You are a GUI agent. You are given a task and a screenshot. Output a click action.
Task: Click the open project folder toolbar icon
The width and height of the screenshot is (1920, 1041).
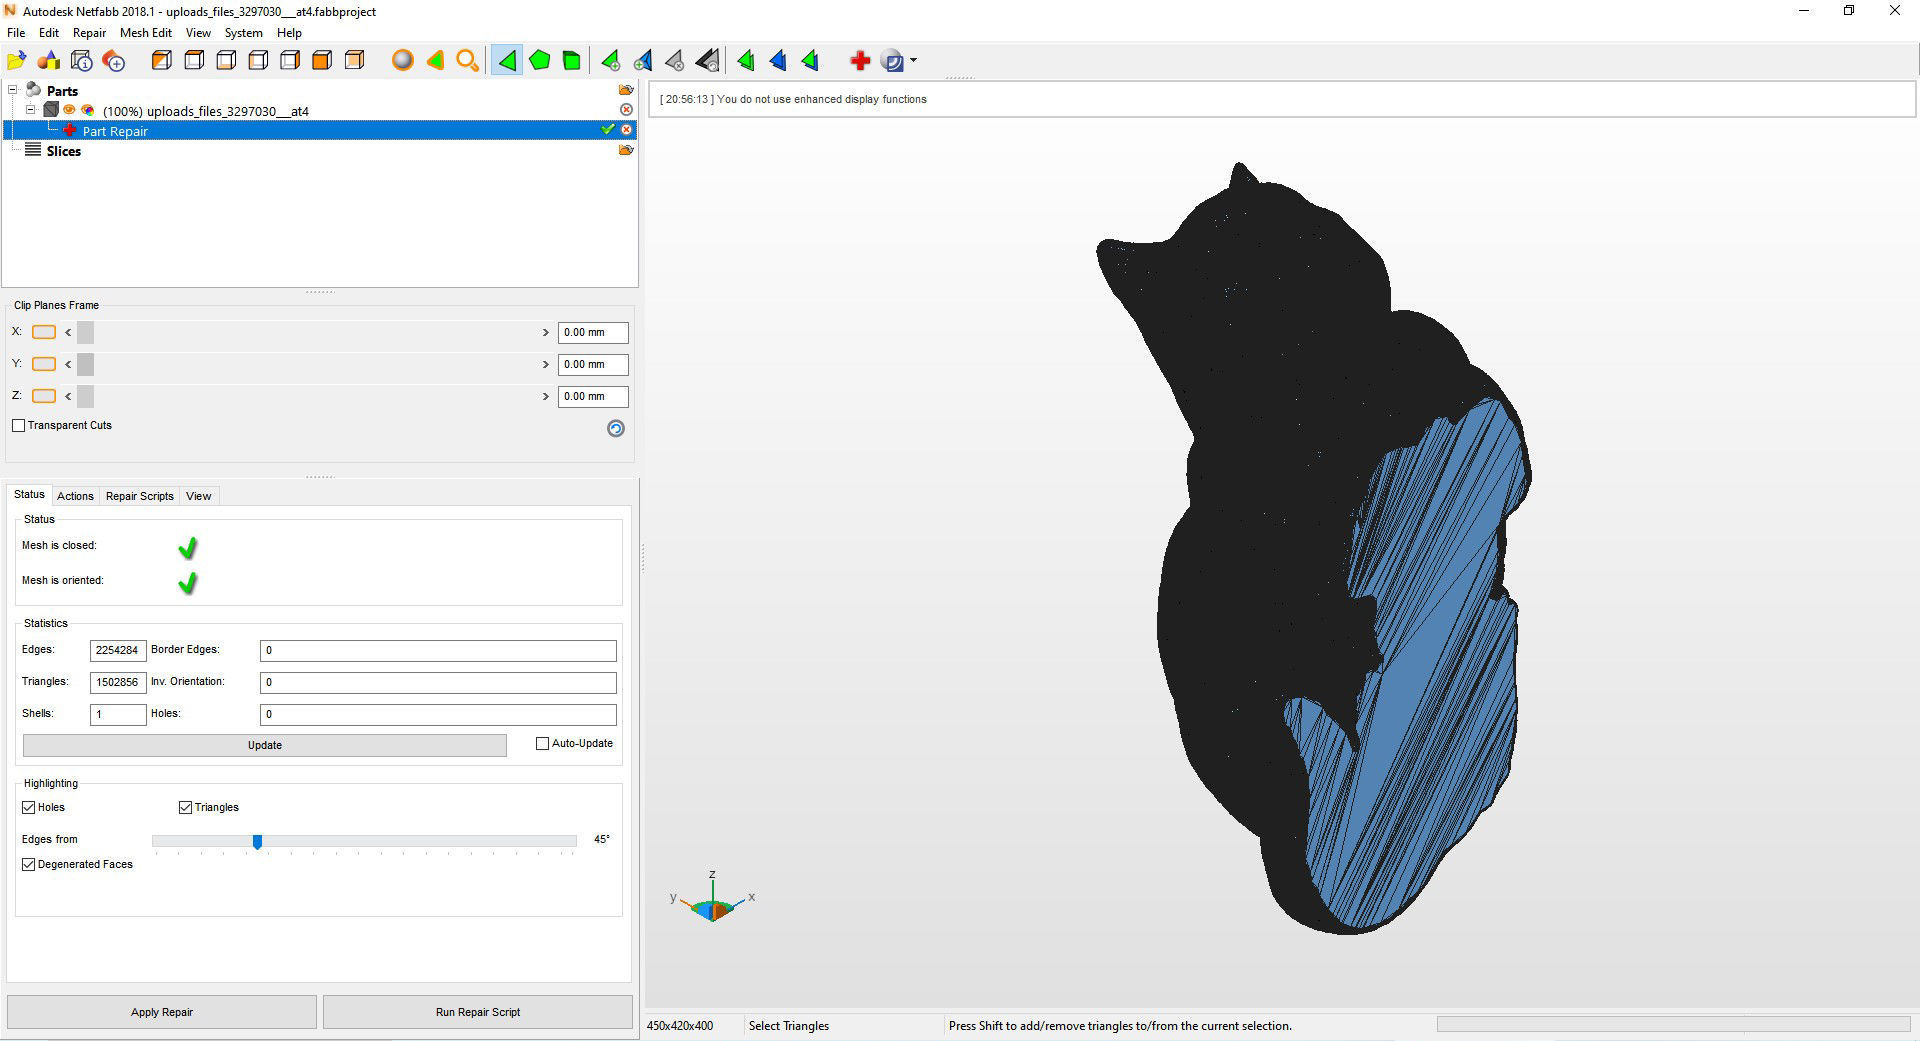[x=16, y=61]
